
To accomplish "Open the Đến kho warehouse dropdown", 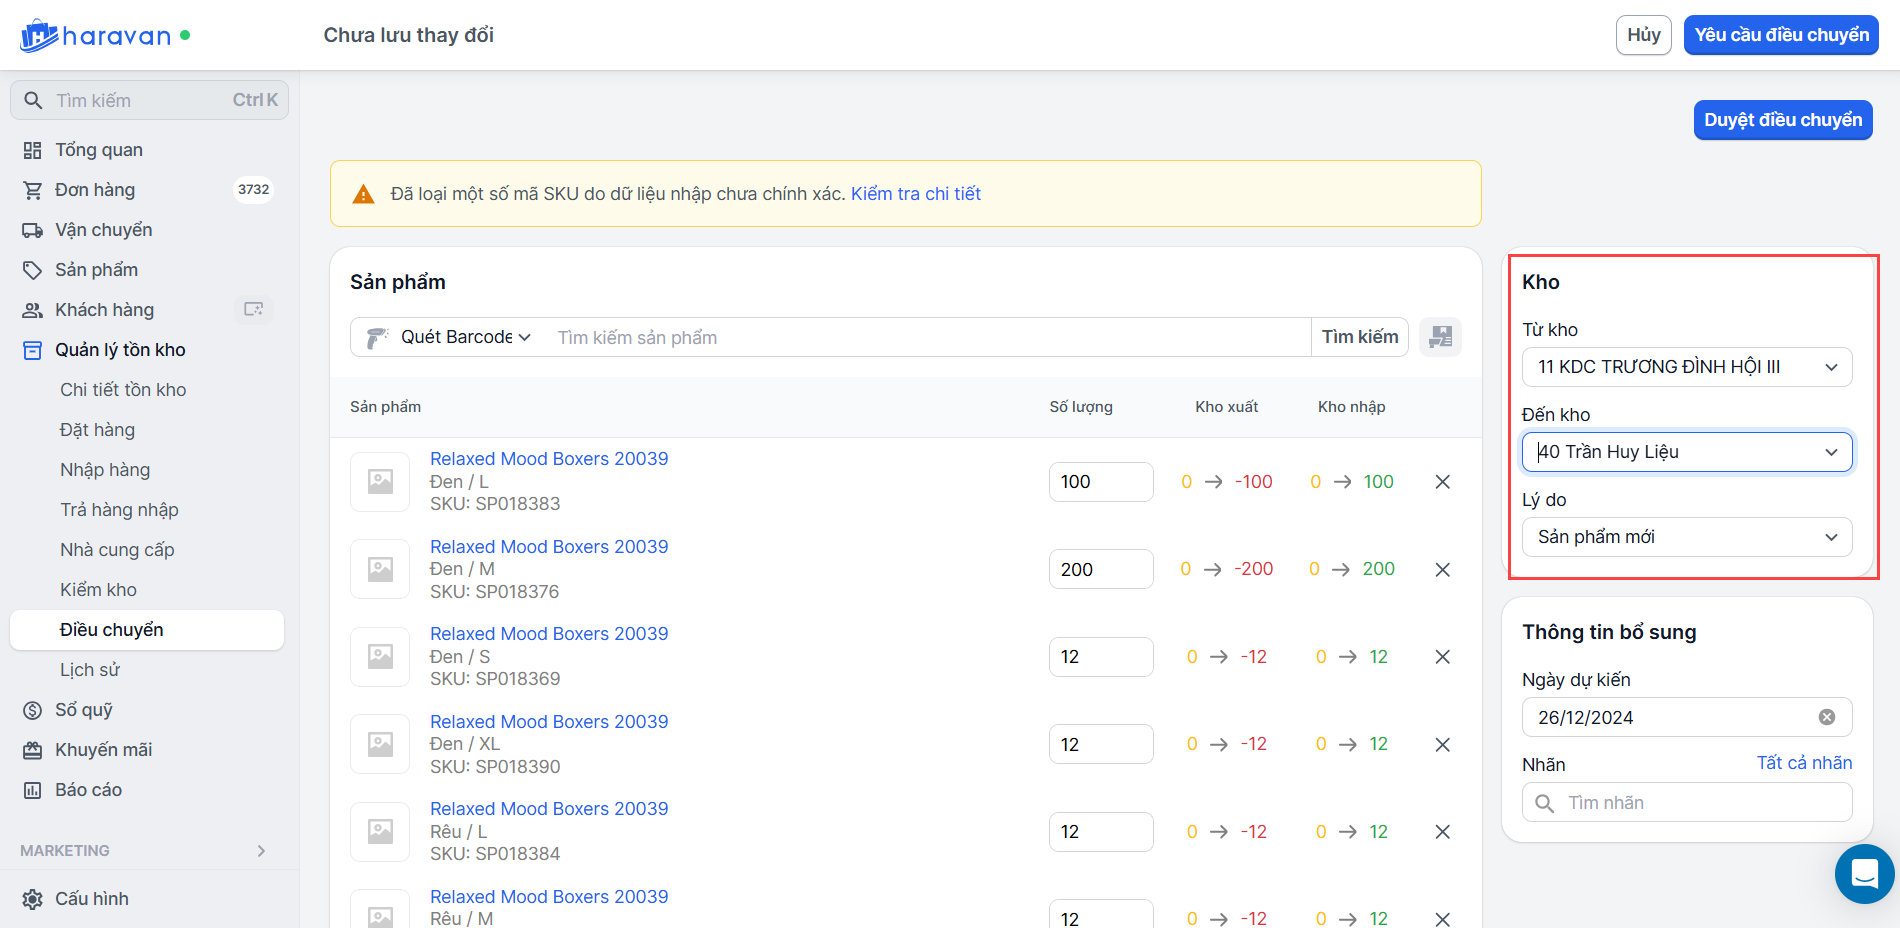I will pos(1686,452).
